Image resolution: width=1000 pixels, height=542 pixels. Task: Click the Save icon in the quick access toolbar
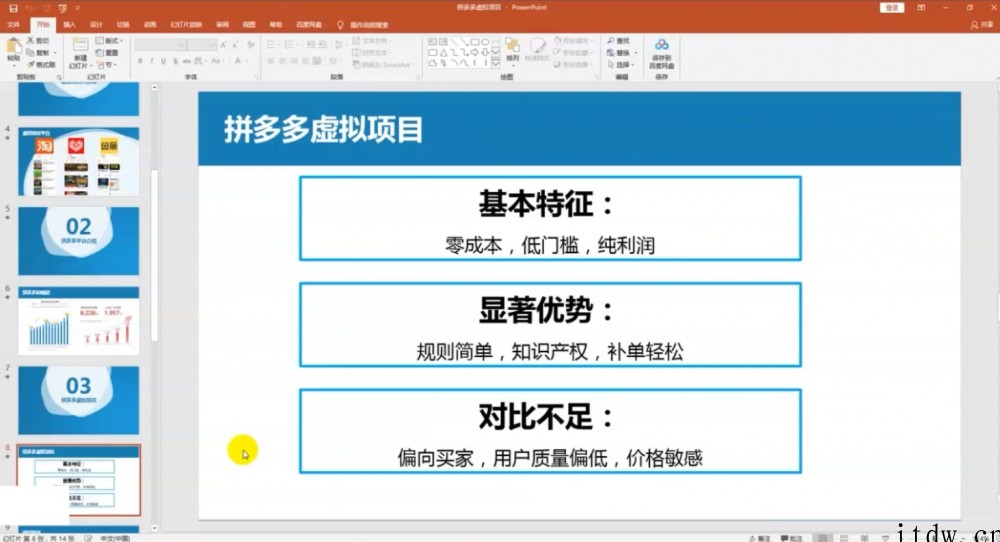pos(13,8)
